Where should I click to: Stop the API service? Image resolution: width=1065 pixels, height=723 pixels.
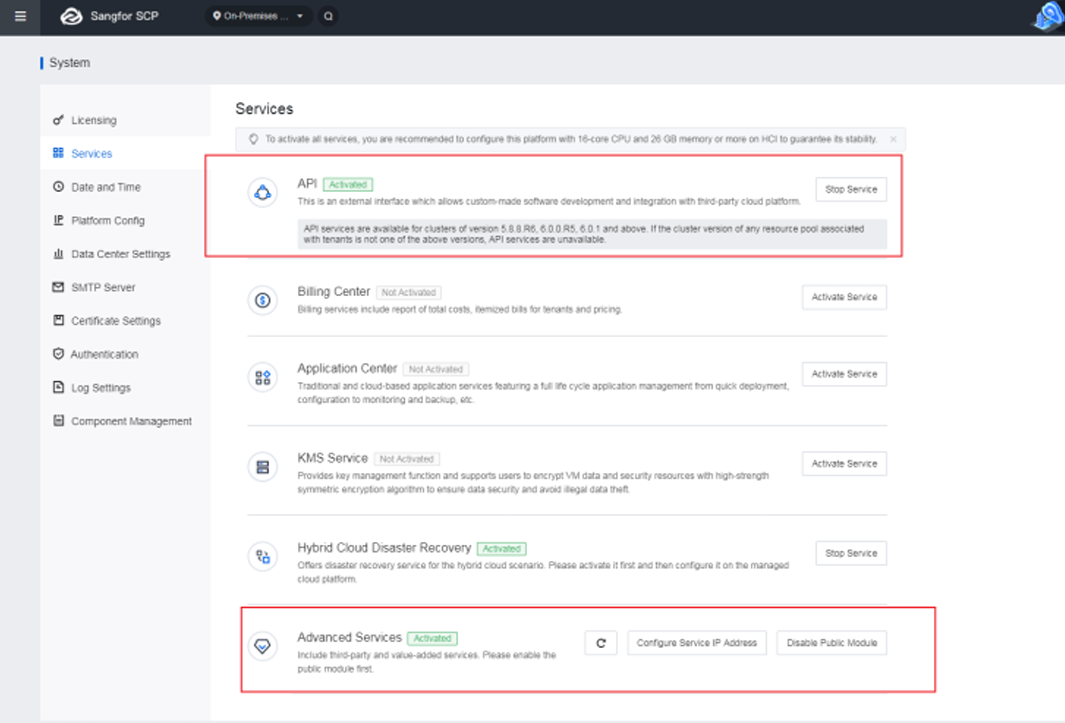click(851, 188)
